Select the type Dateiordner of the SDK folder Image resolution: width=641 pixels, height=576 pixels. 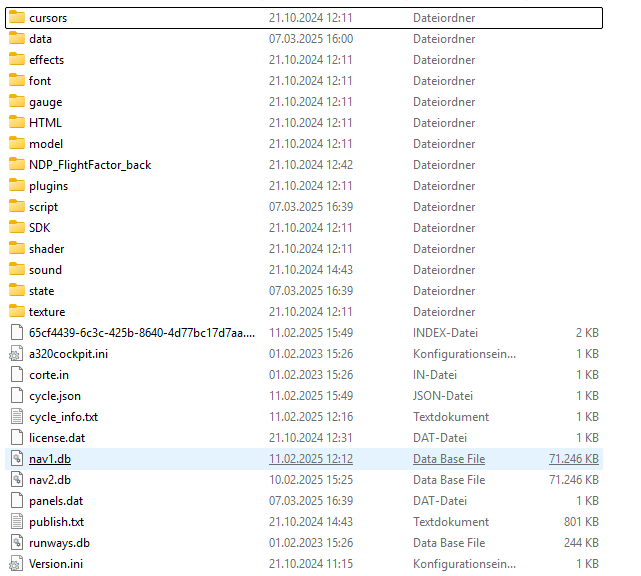click(x=444, y=228)
